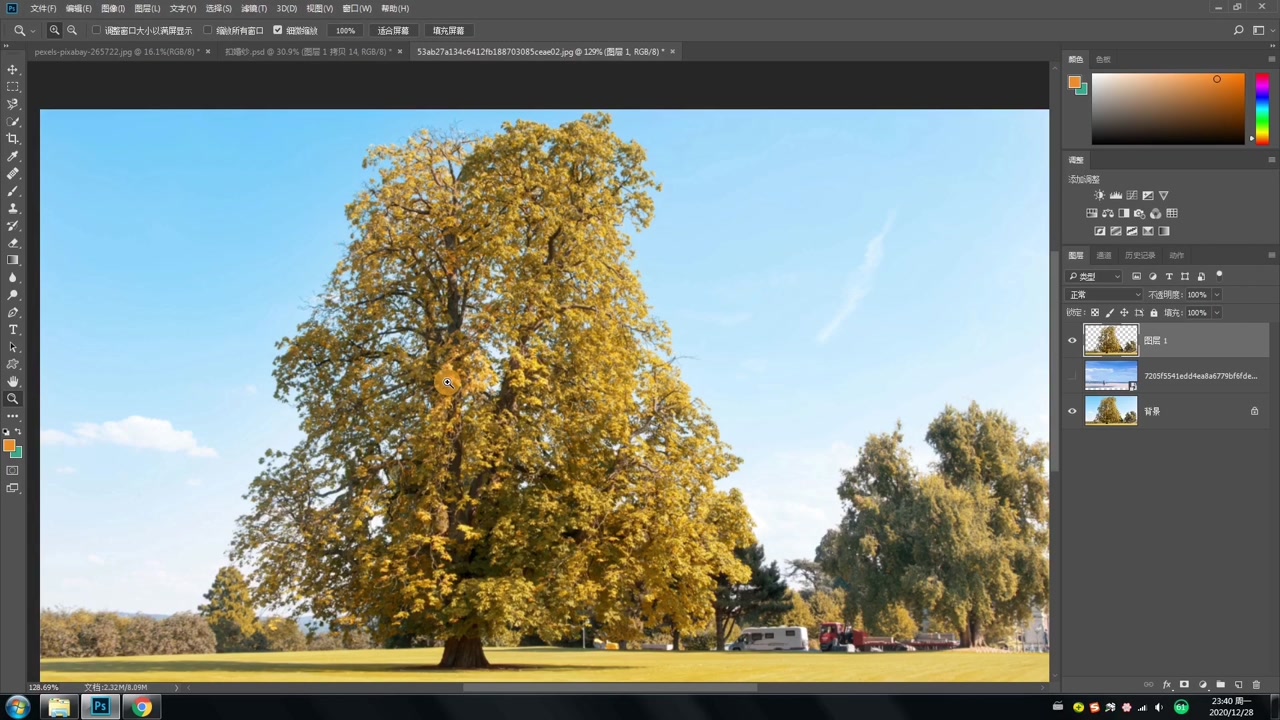Add a Levels adjustment

click(x=1115, y=196)
